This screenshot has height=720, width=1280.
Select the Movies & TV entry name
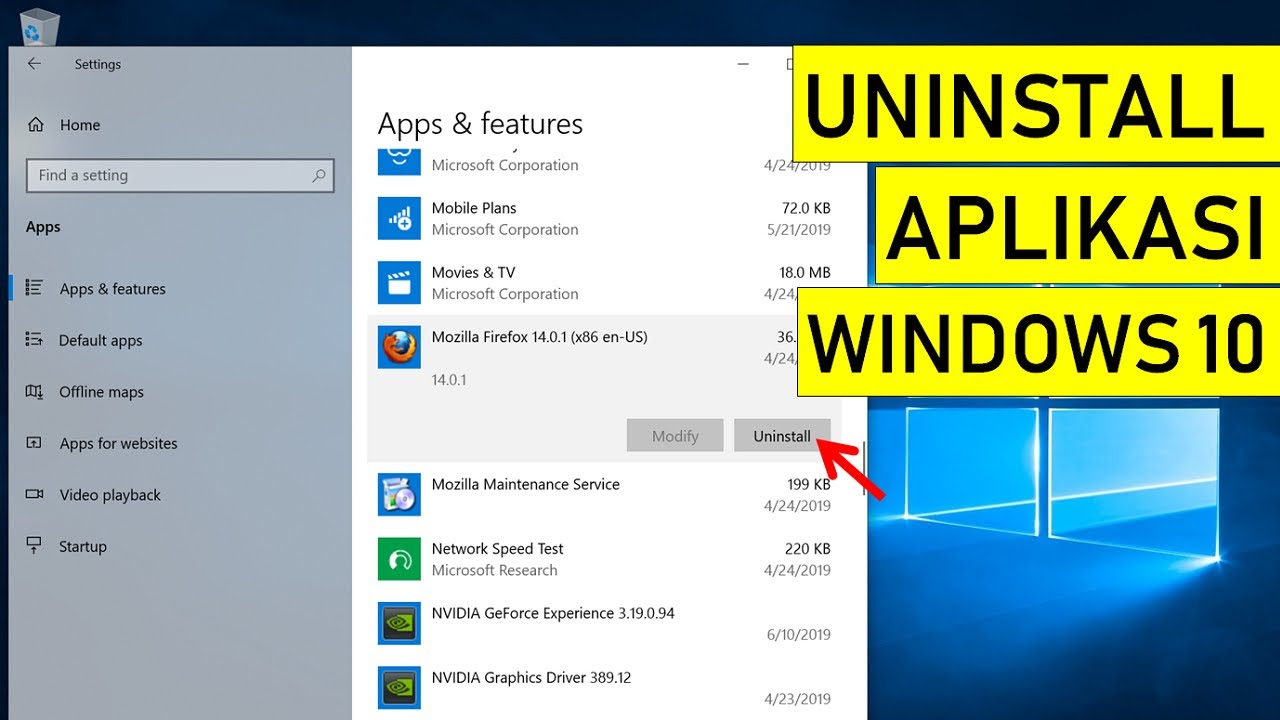[473, 272]
